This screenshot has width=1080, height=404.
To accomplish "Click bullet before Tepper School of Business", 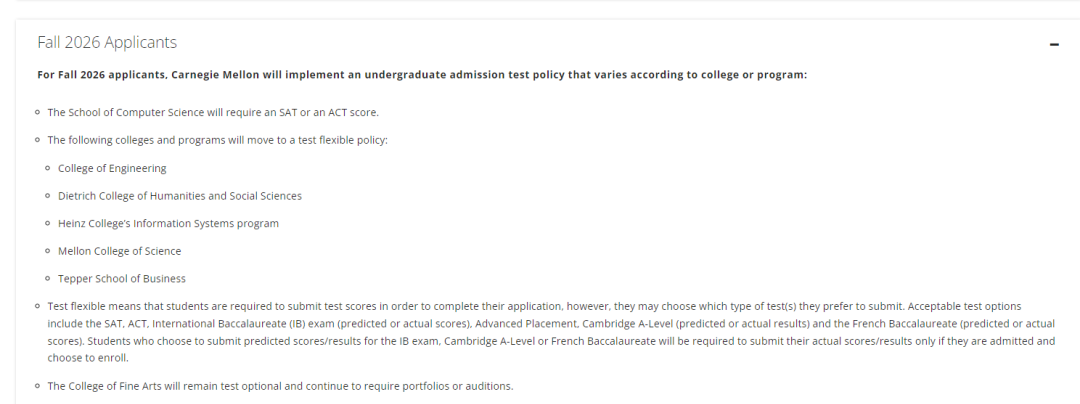I will [48, 278].
